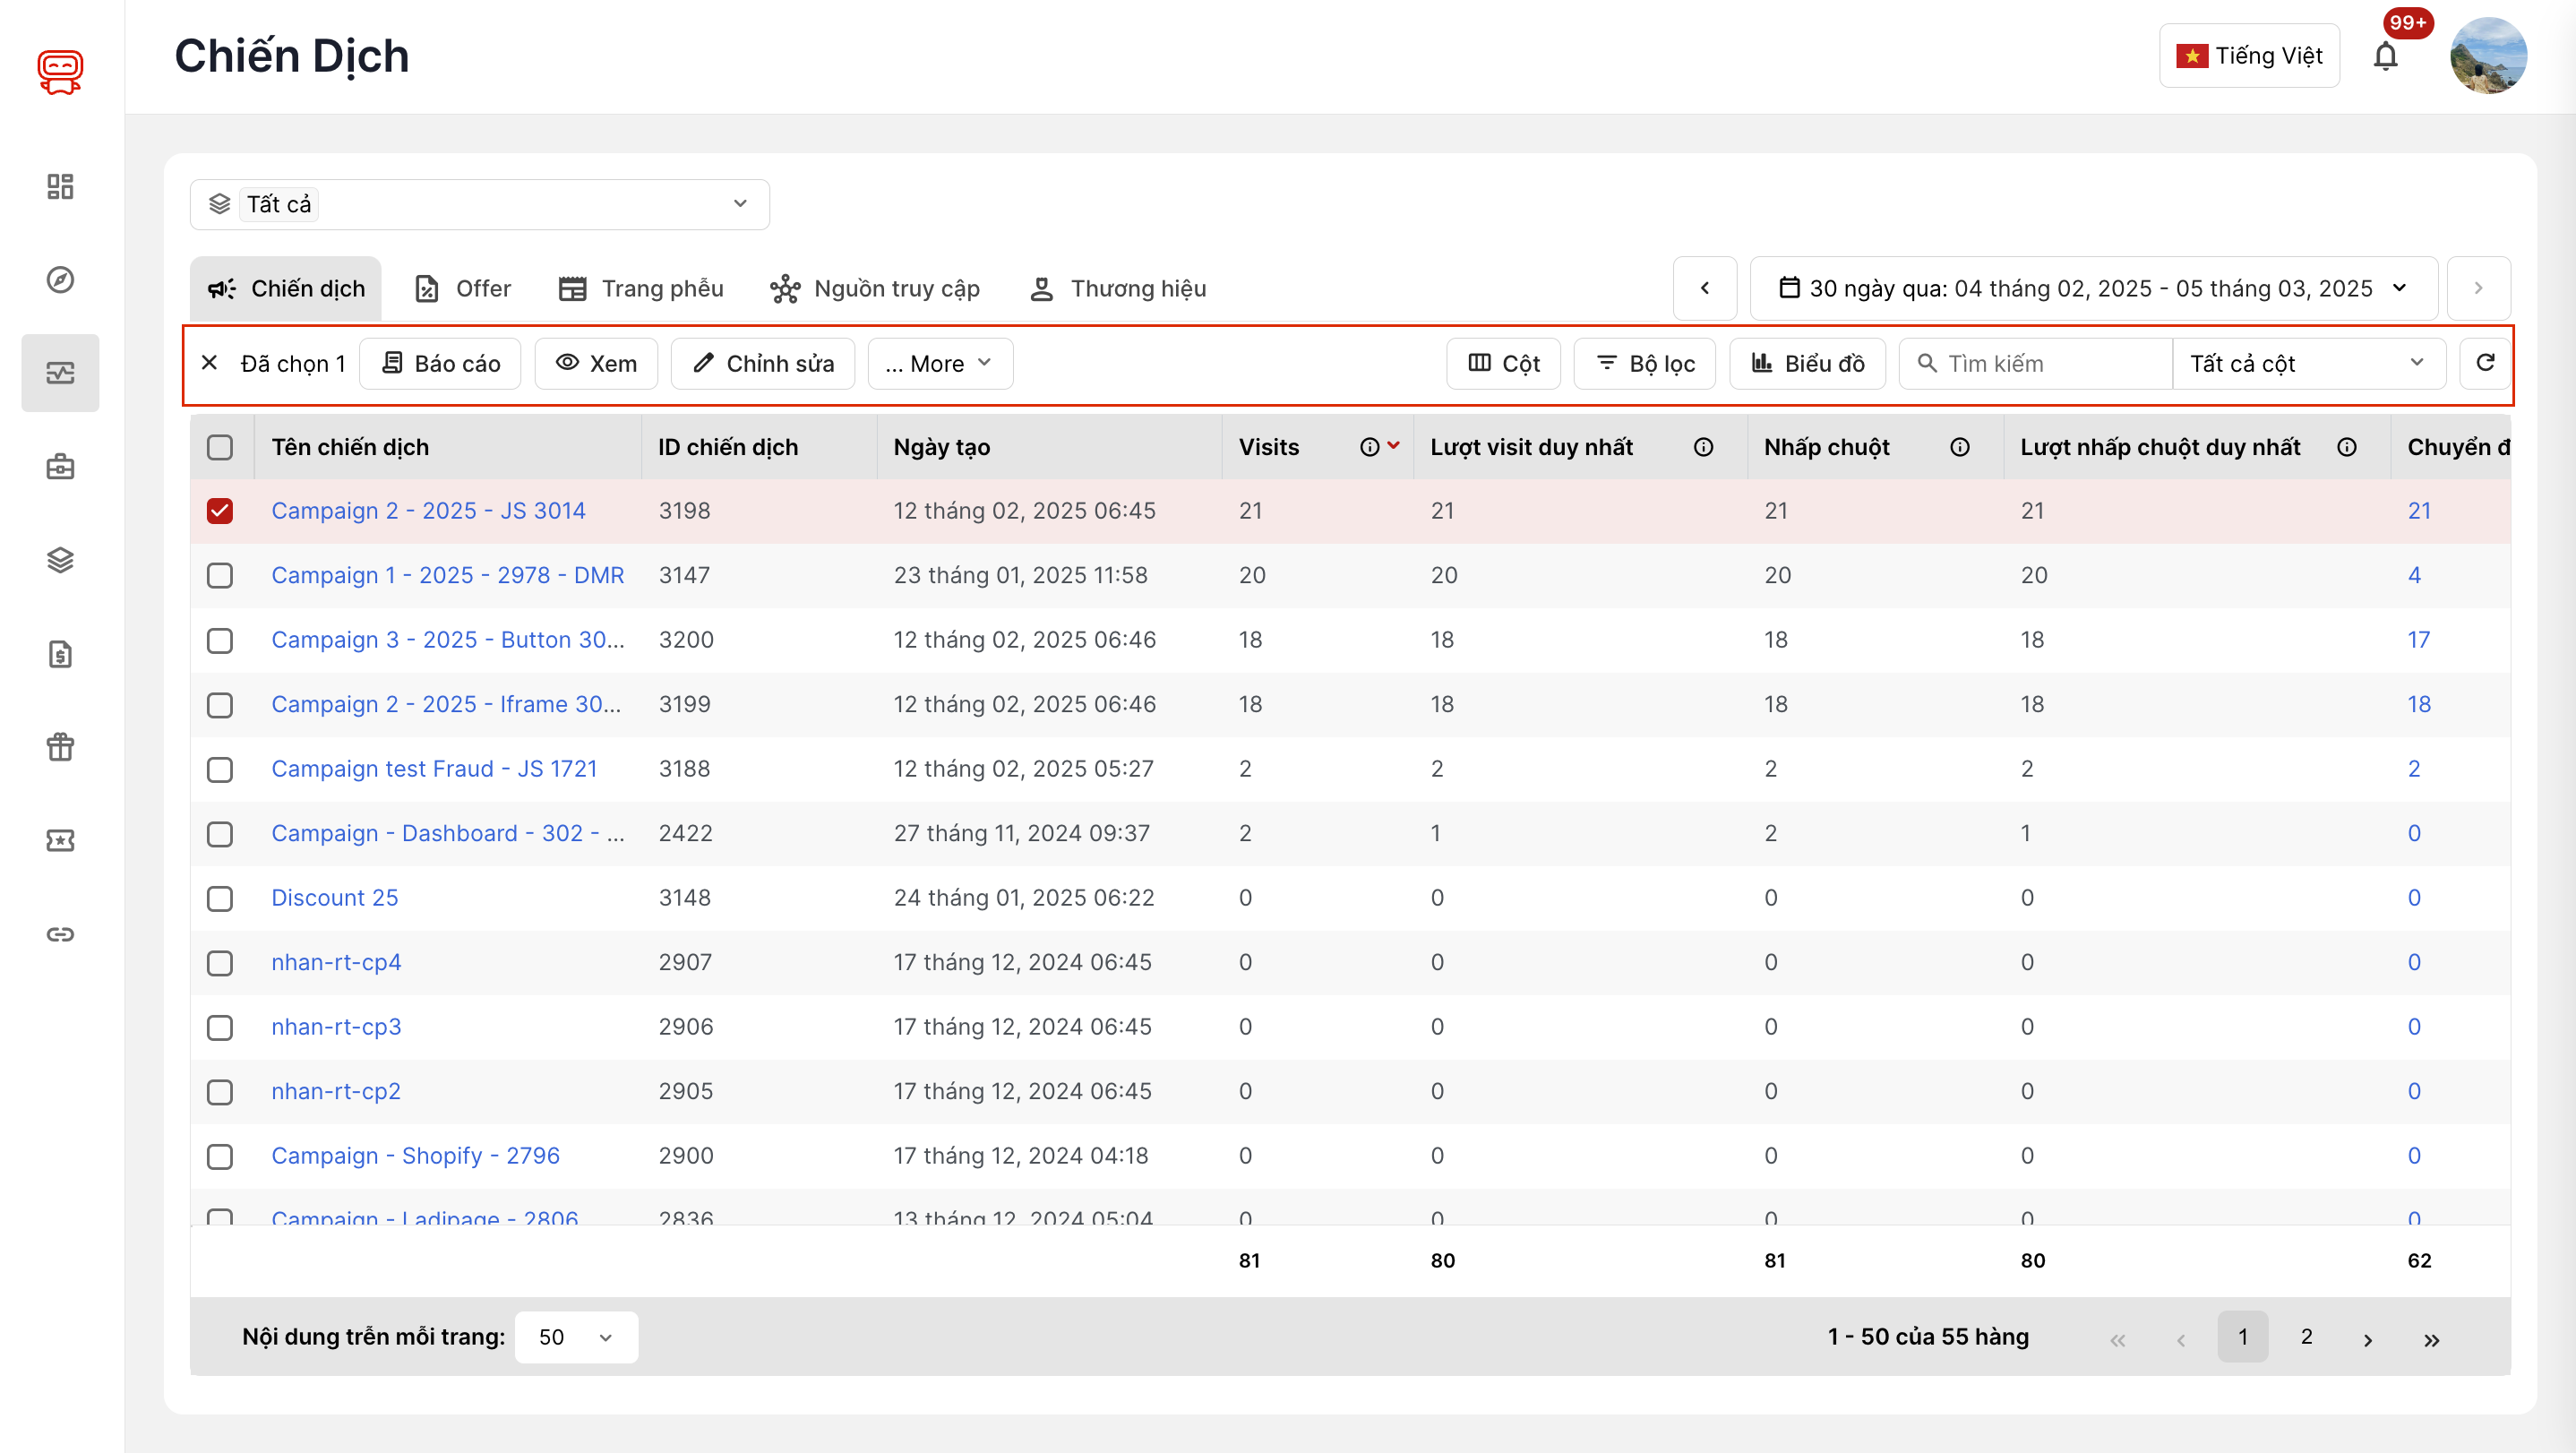The height and width of the screenshot is (1453, 2576).
Task: Open the notifications bell
Action: point(2385,56)
